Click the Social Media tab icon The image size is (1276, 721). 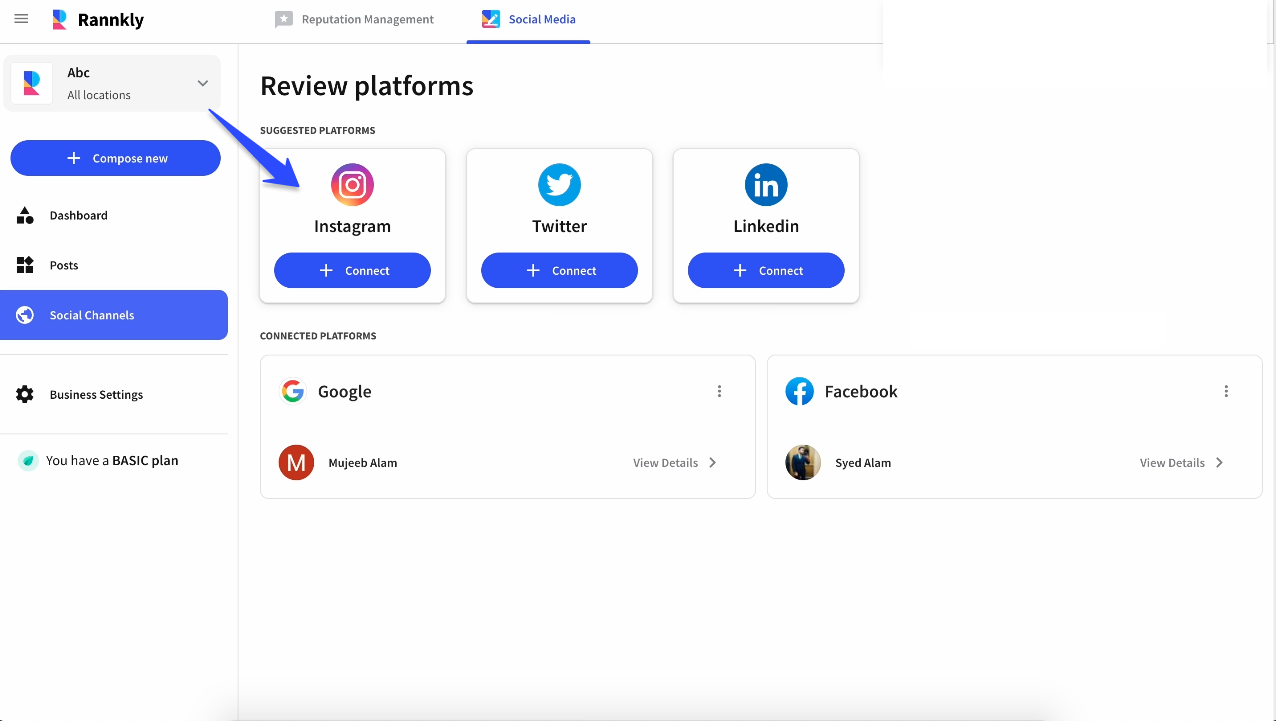(x=490, y=19)
